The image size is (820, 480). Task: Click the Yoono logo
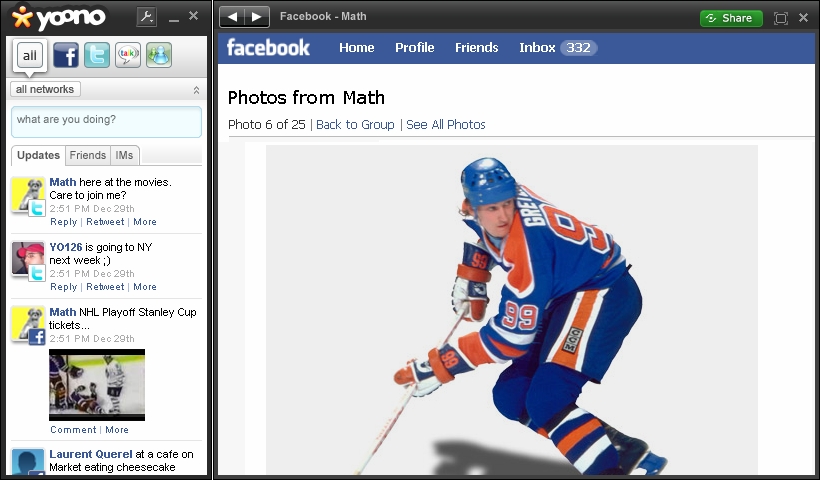58,17
